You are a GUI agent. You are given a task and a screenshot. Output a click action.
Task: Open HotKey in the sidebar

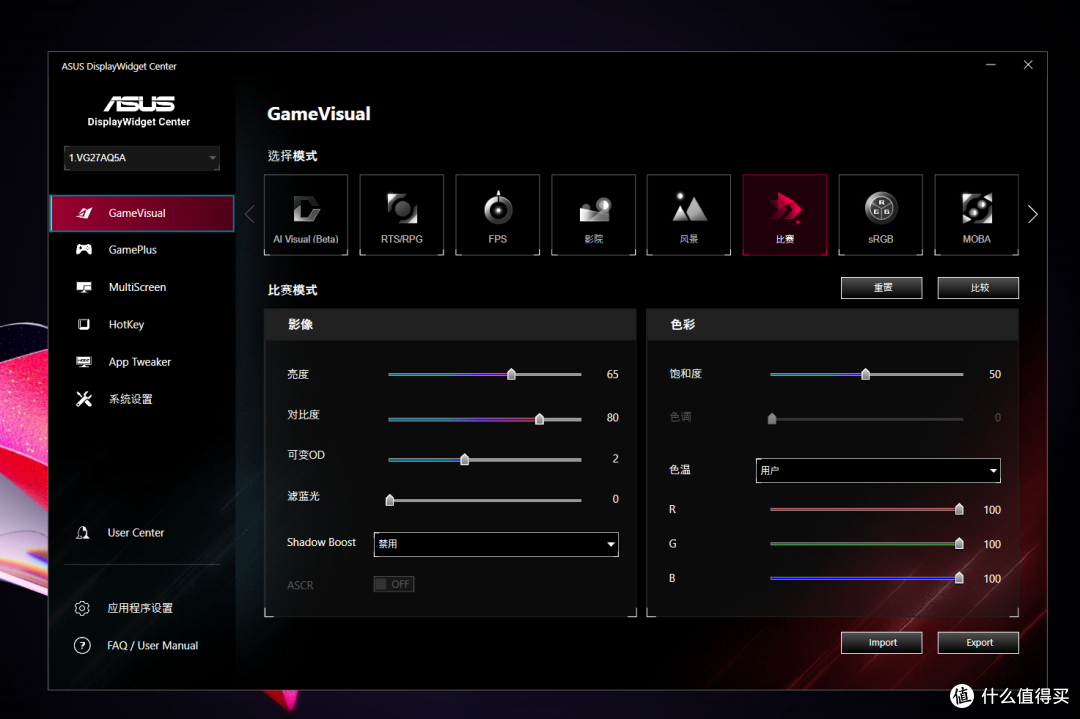click(x=142, y=324)
